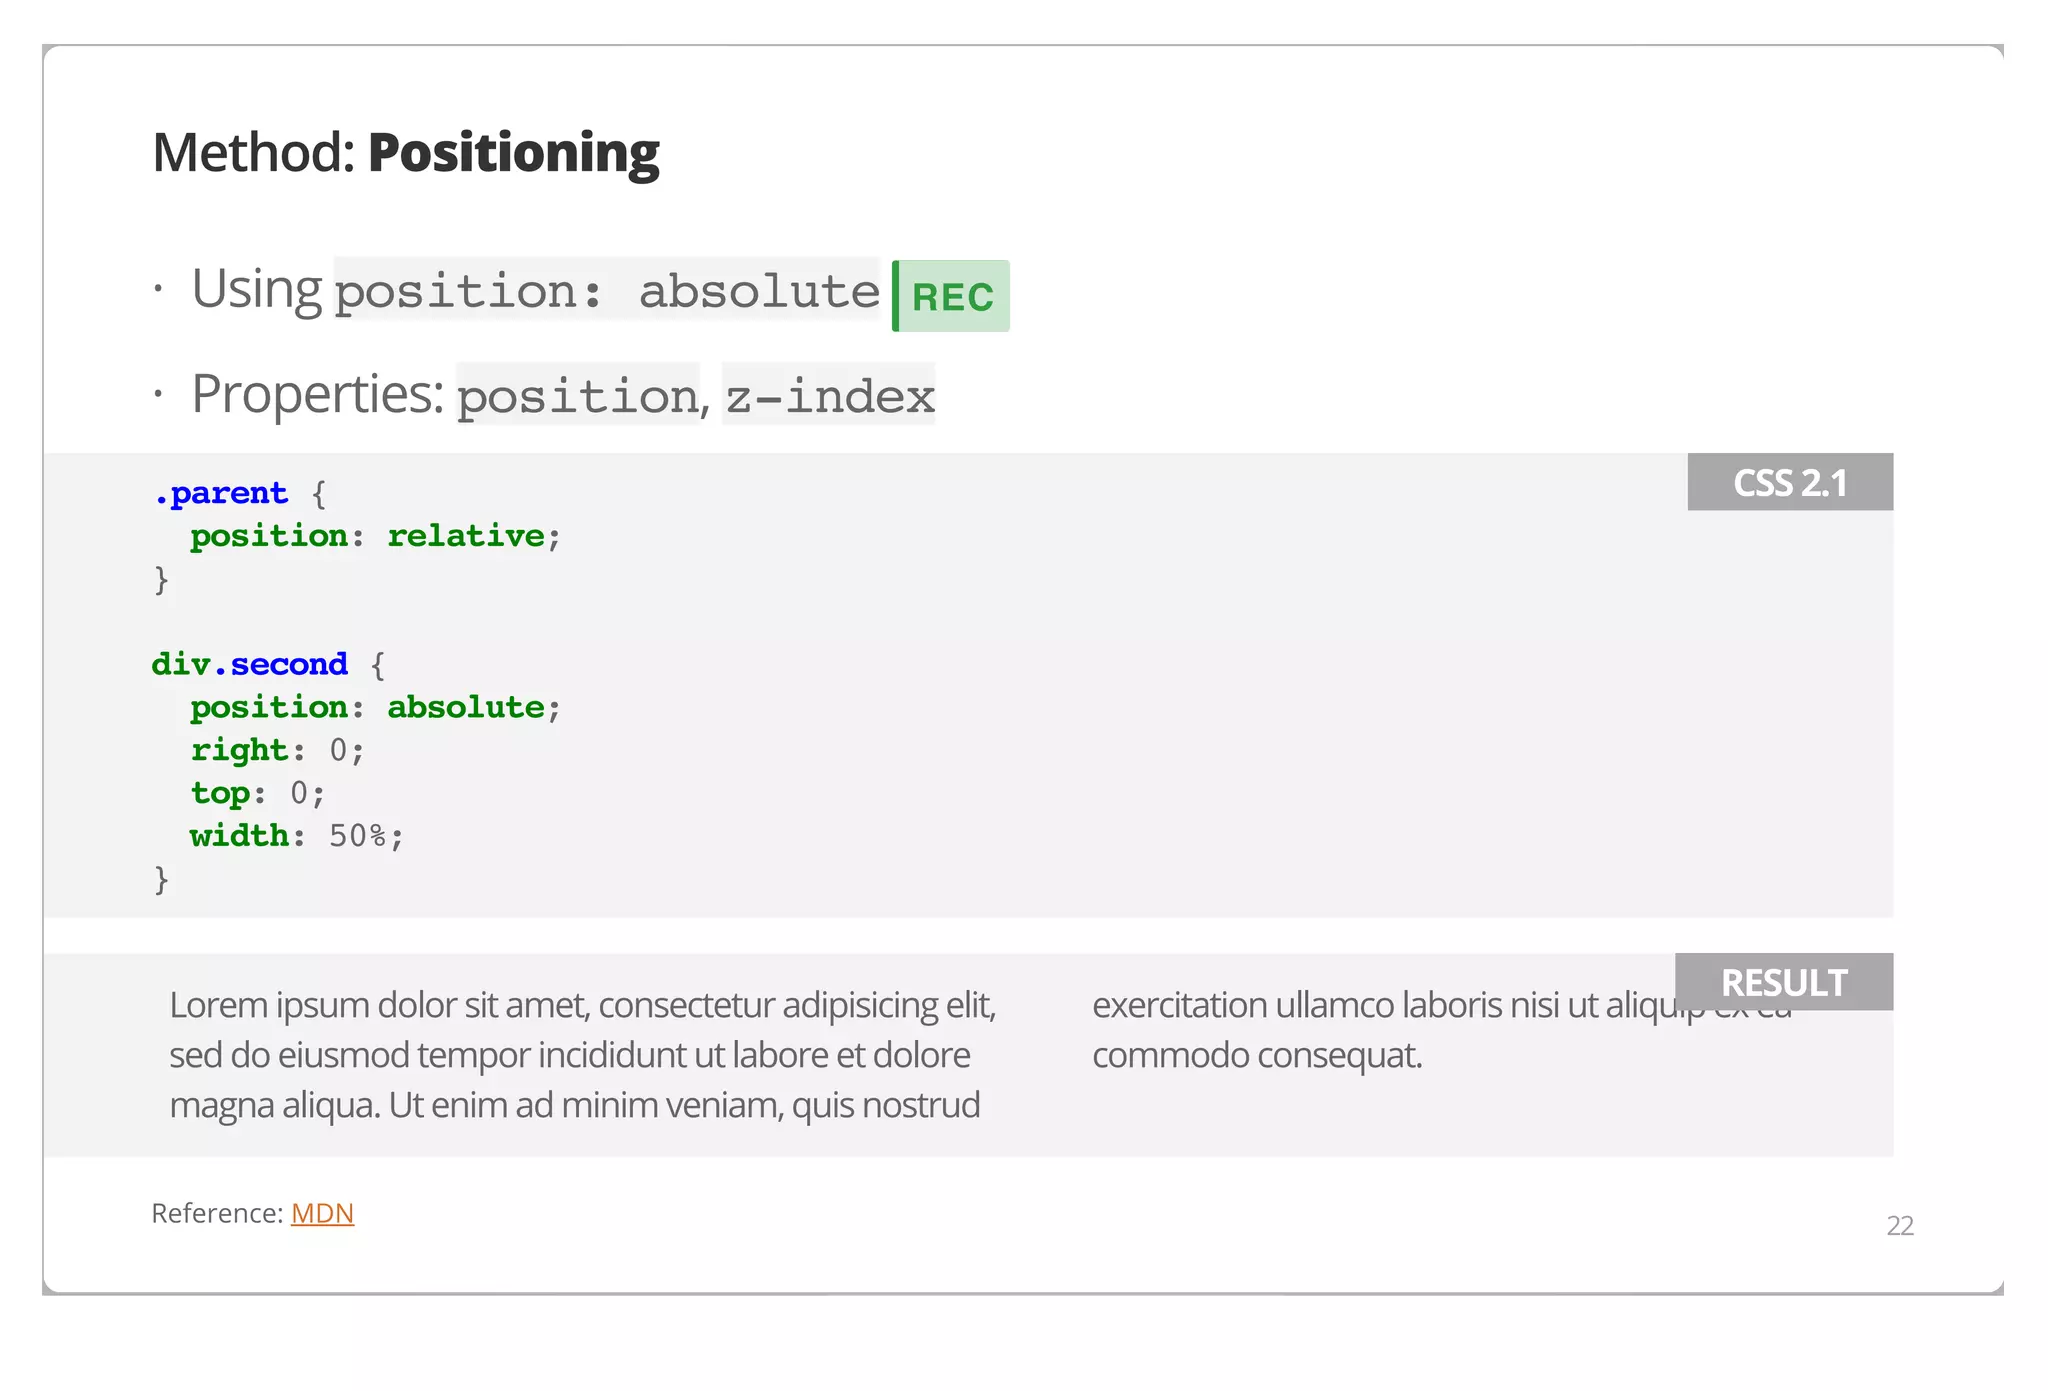Click the .parent selector in the code
The image size is (2048, 1391).
point(221,493)
